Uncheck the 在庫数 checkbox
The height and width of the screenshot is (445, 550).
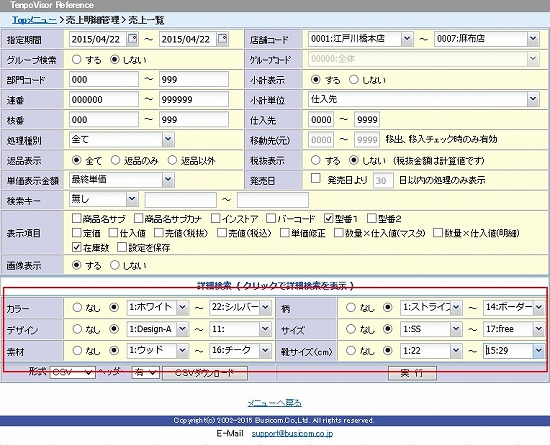76,247
